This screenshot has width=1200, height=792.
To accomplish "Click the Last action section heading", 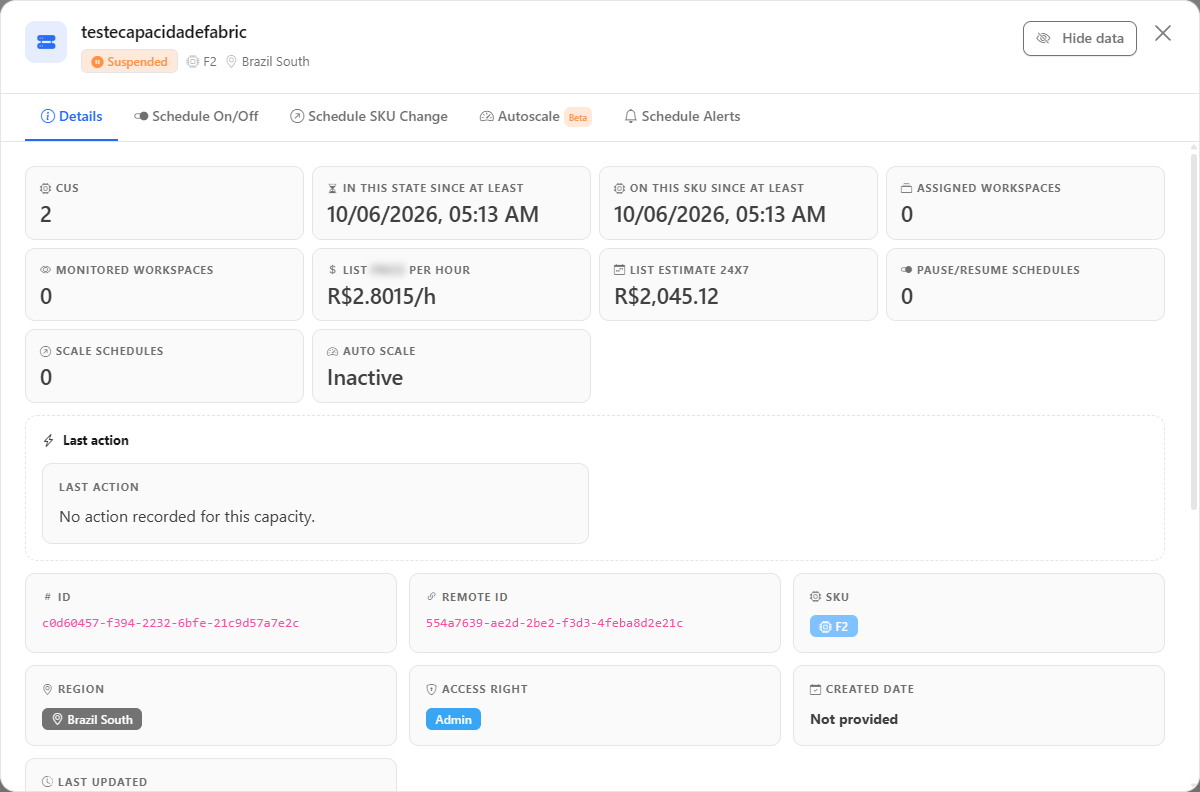I will [x=96, y=440].
